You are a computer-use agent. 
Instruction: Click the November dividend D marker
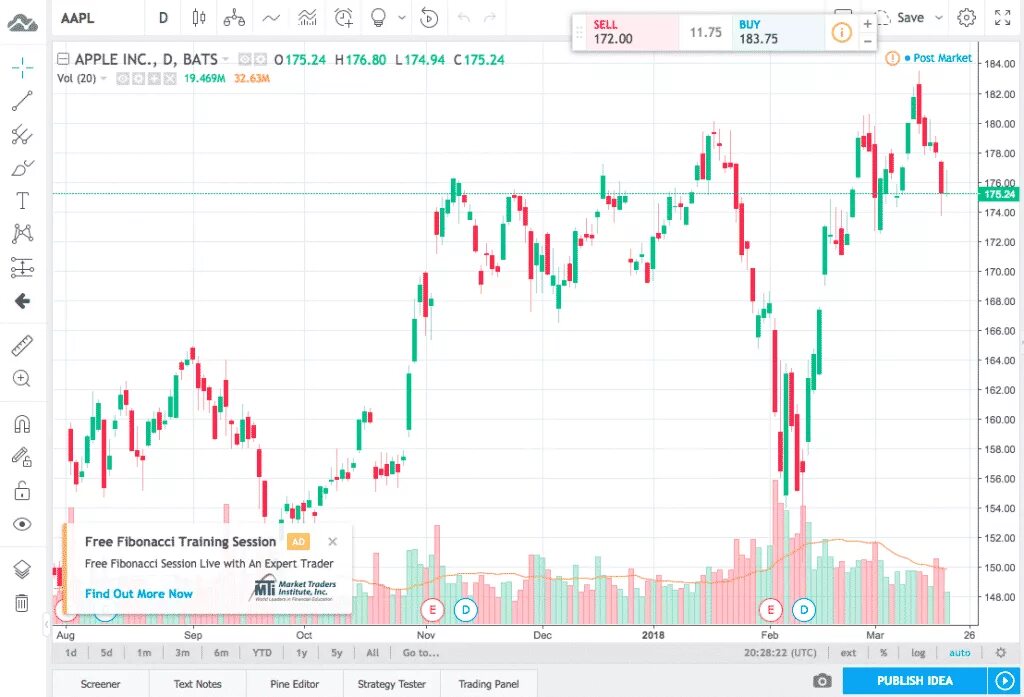click(466, 610)
